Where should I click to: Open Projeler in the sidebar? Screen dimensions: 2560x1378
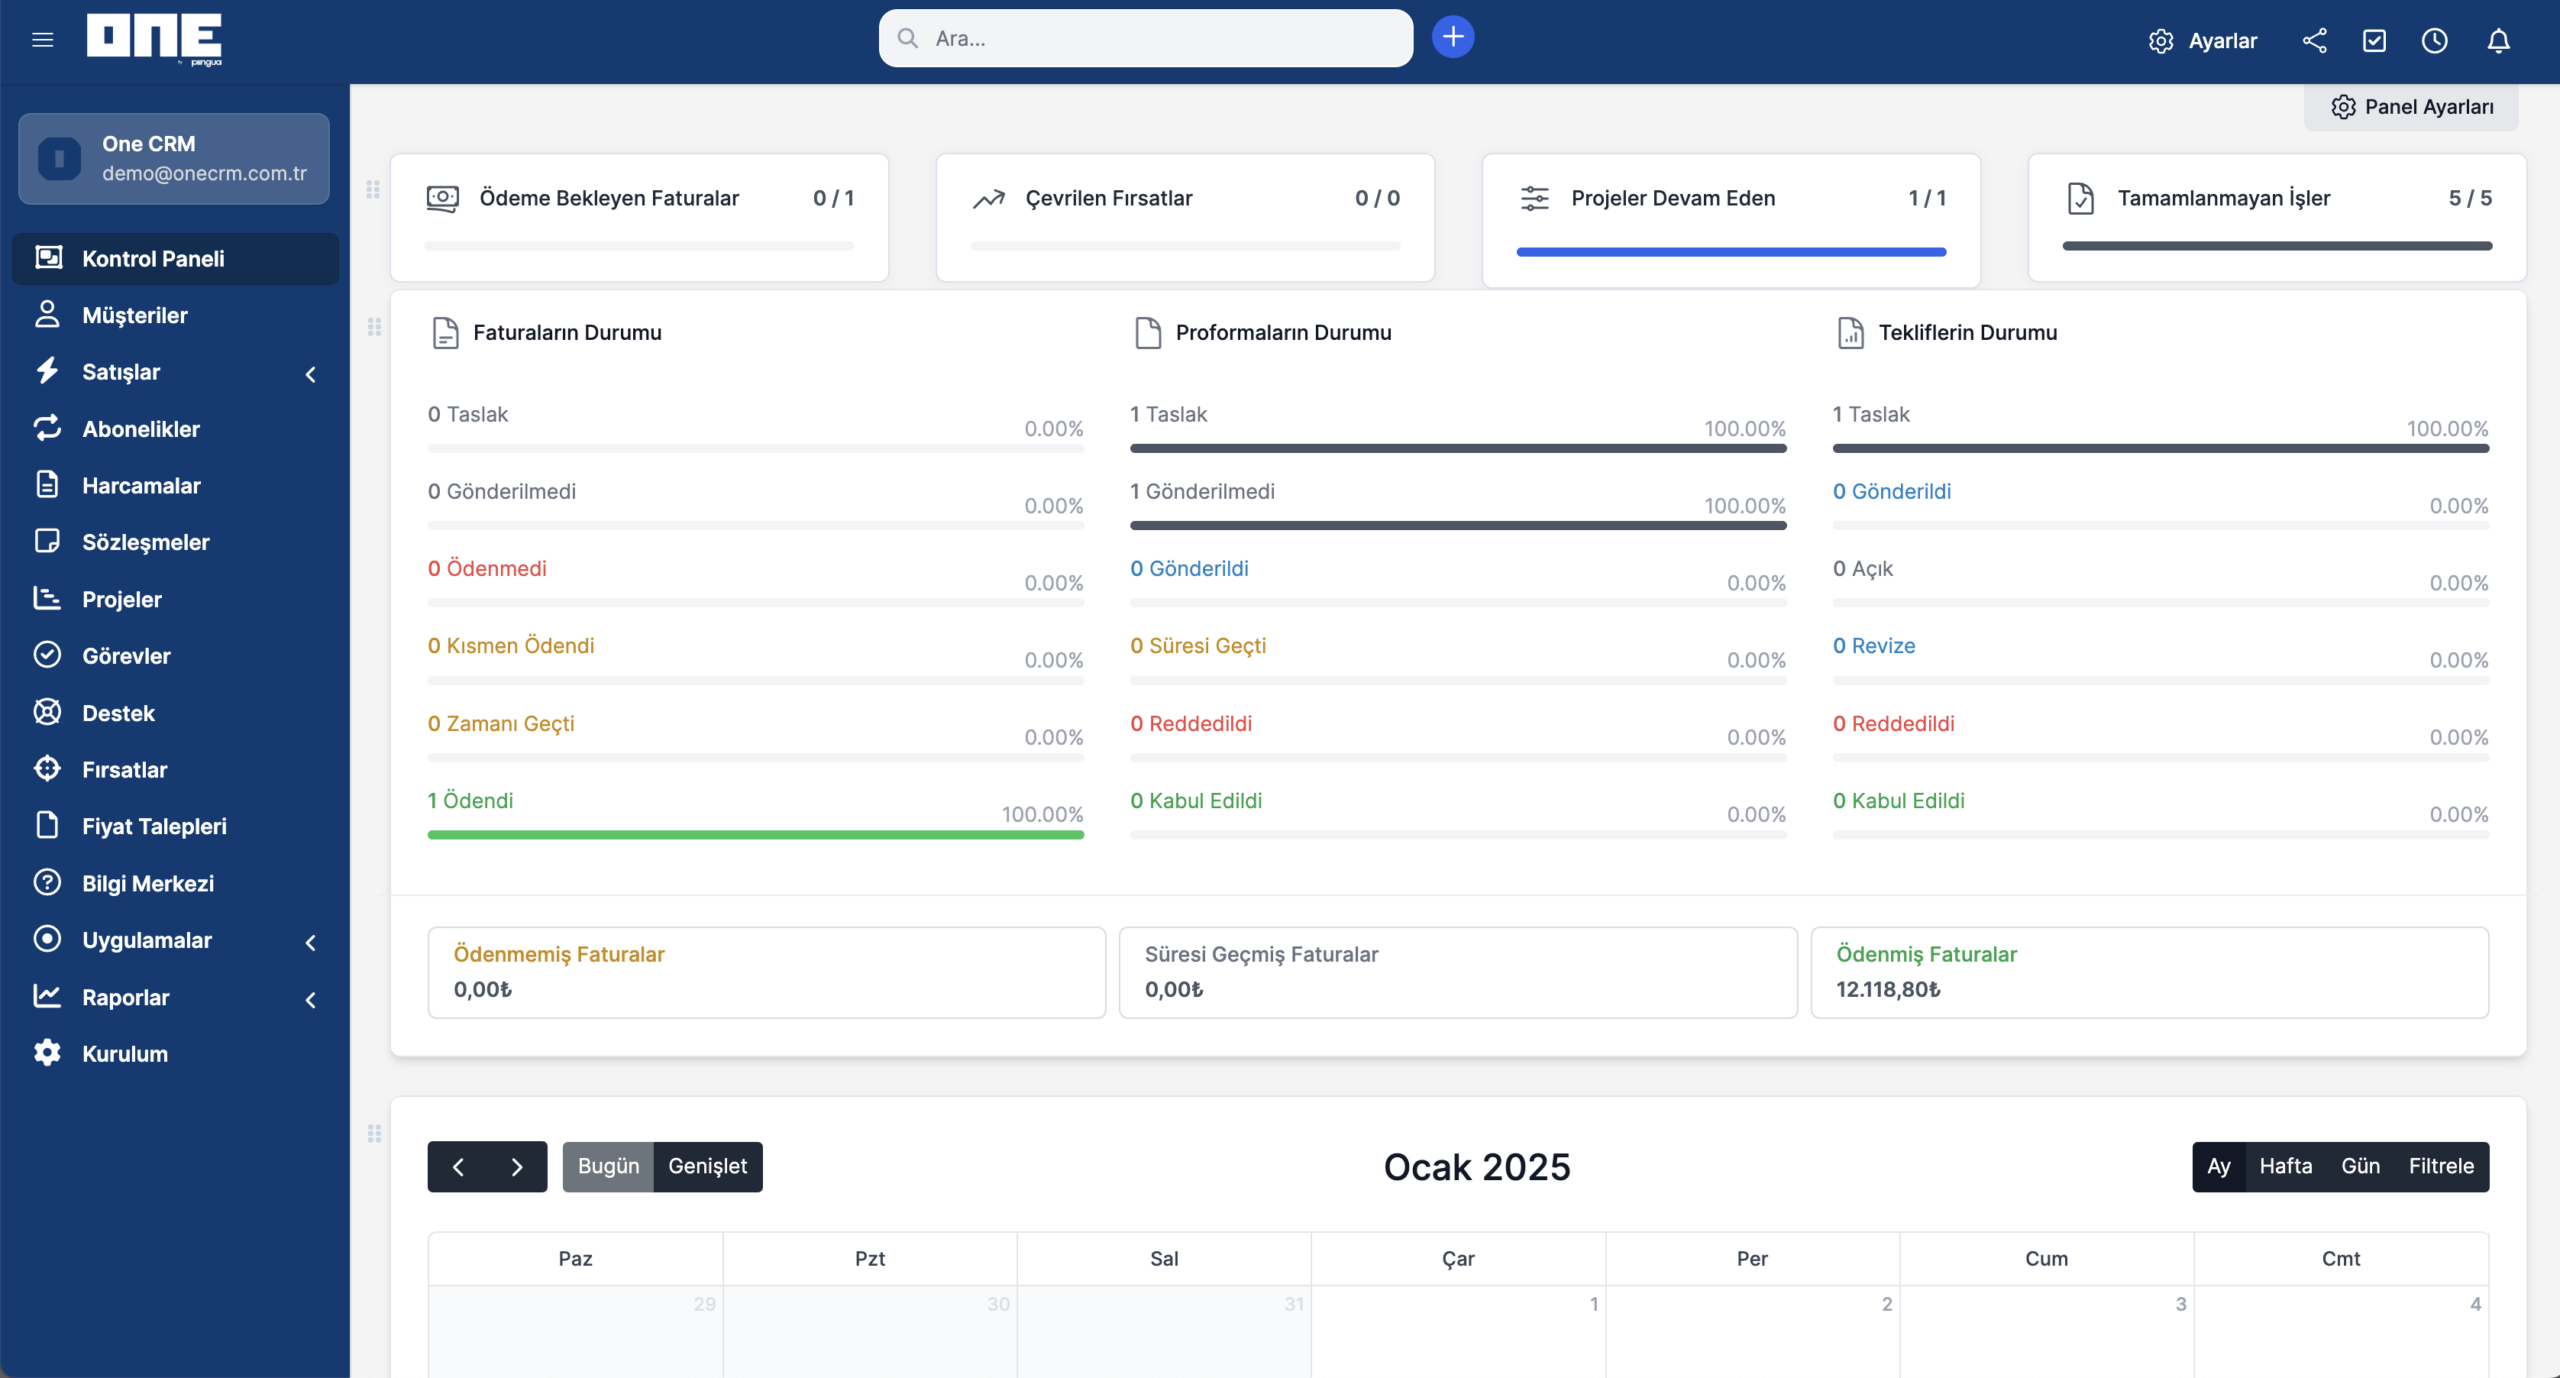(122, 599)
